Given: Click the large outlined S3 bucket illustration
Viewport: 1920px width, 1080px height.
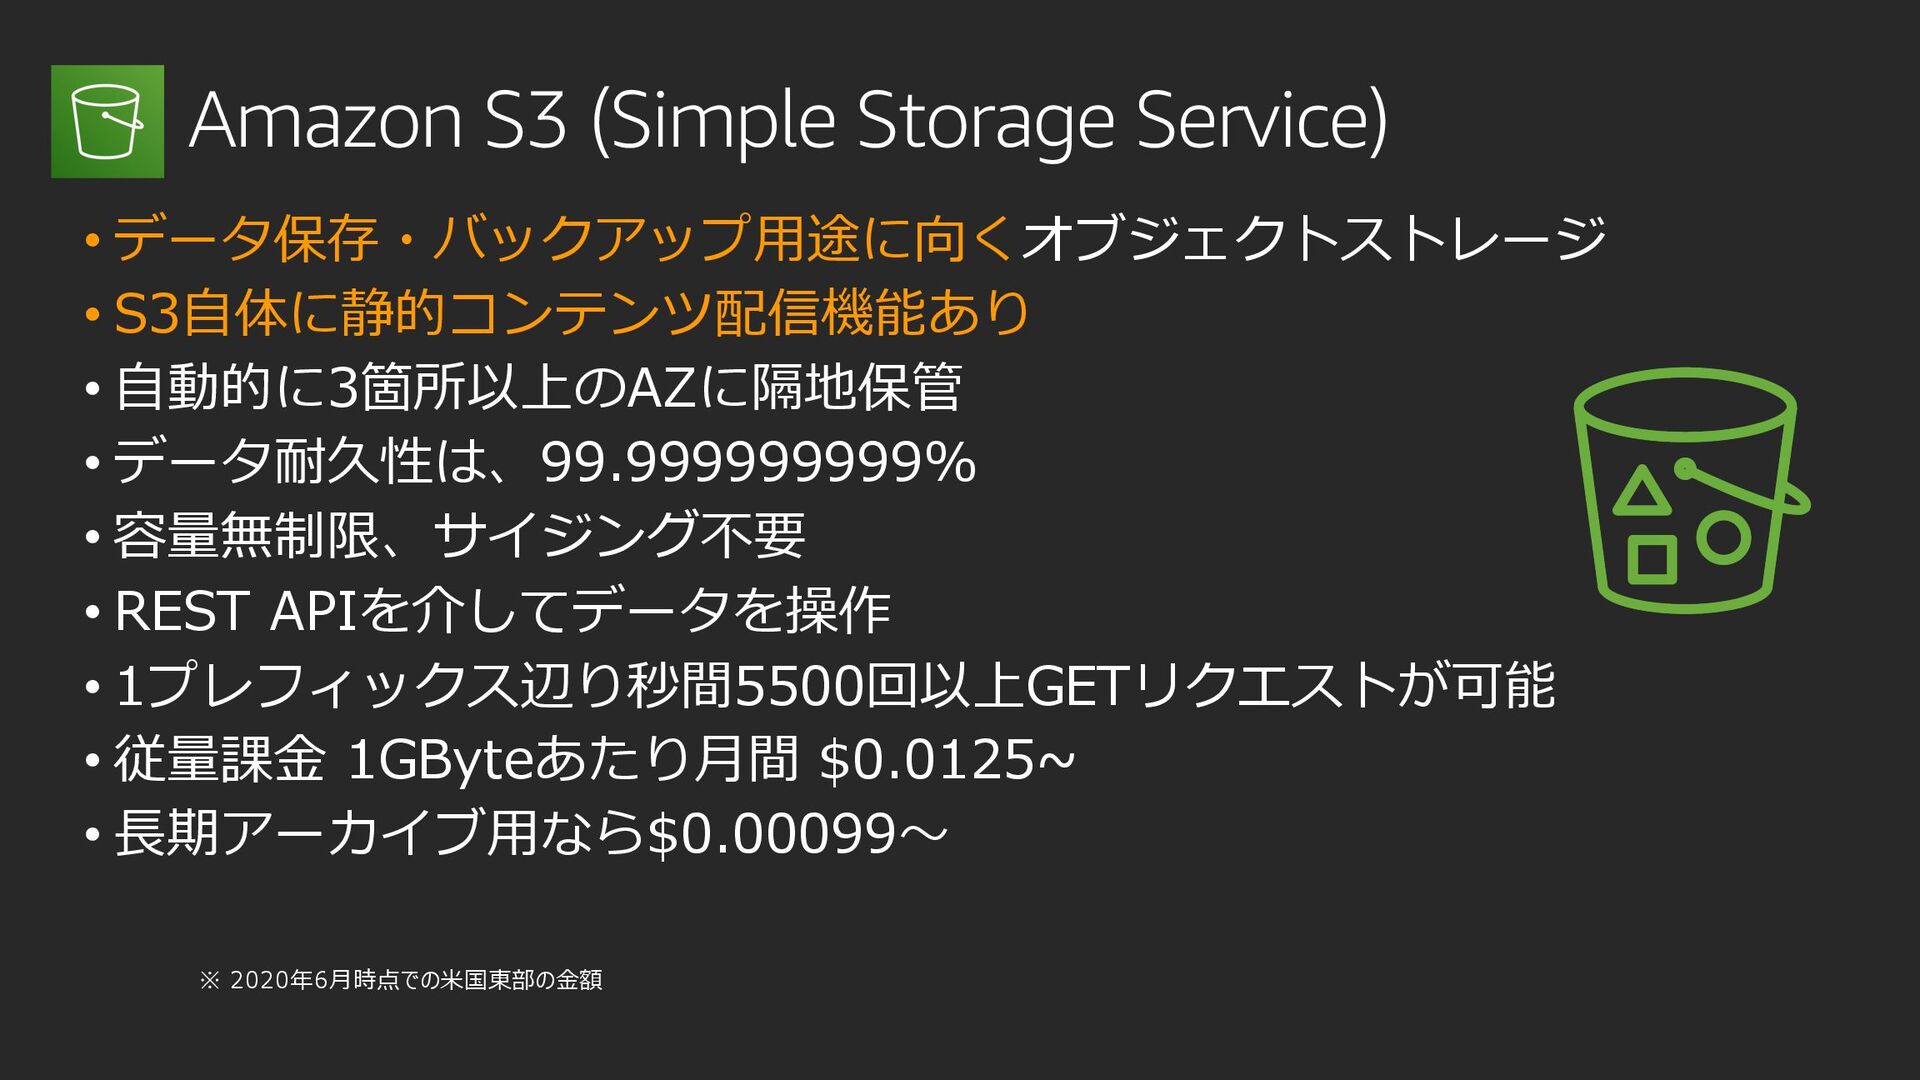Looking at the screenshot, I should pyautogui.click(x=1691, y=490).
